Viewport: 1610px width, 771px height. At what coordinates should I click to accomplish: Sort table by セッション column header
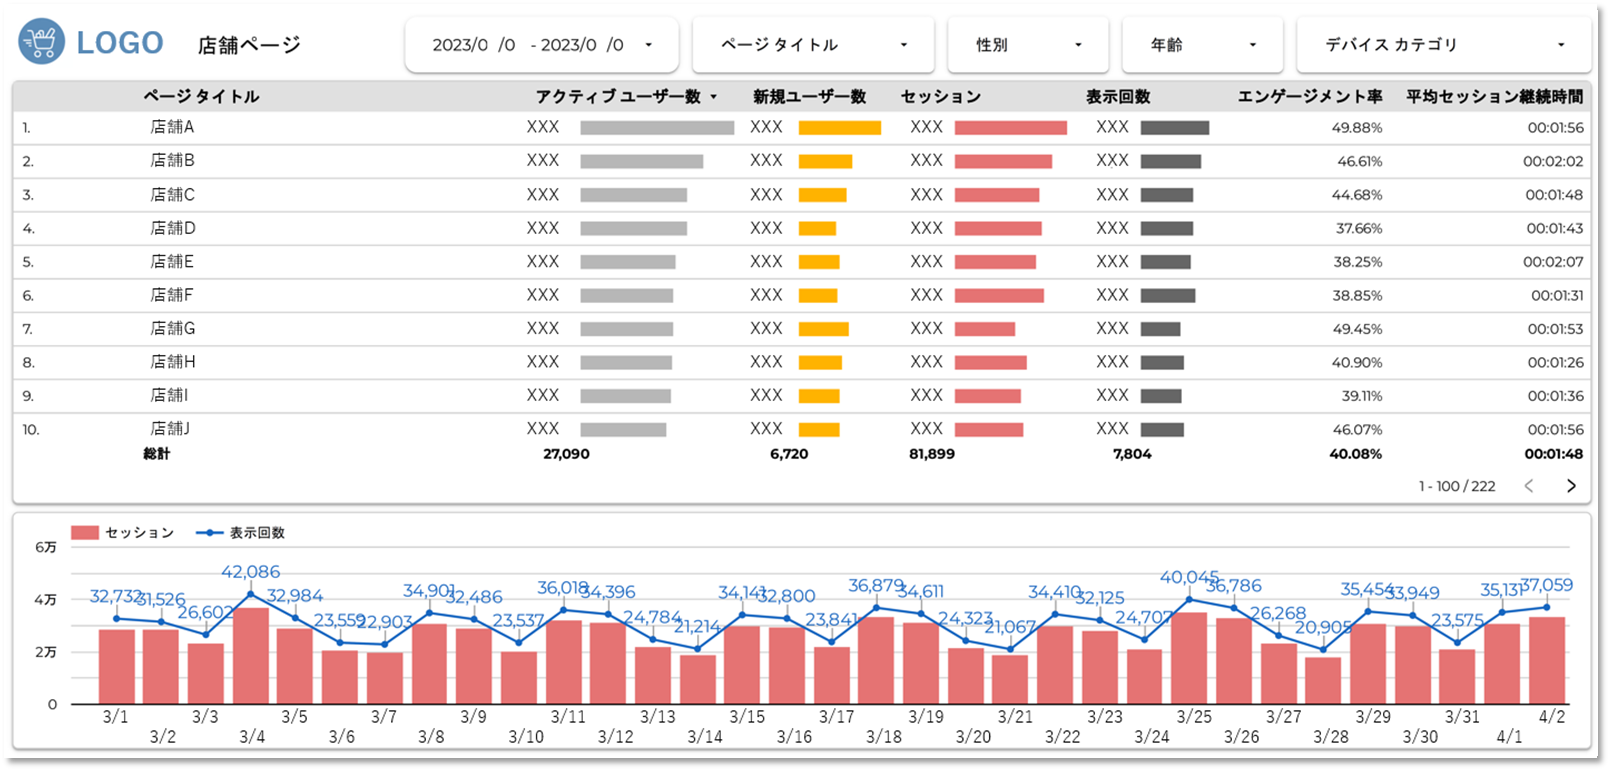point(940,97)
